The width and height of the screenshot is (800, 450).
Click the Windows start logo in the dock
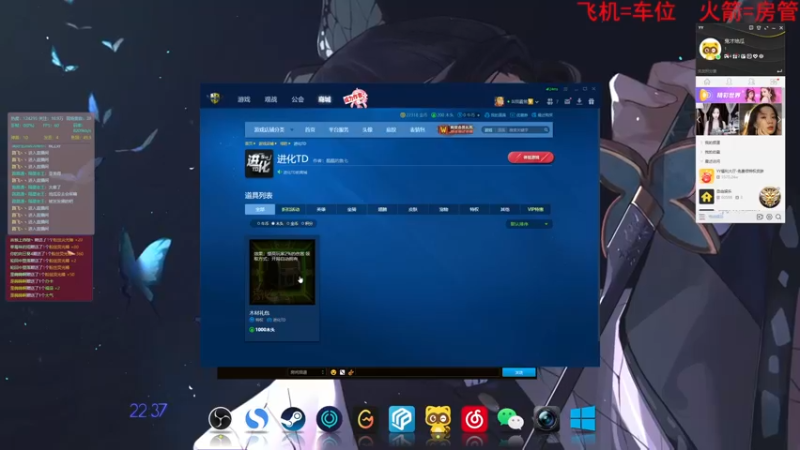(583, 419)
